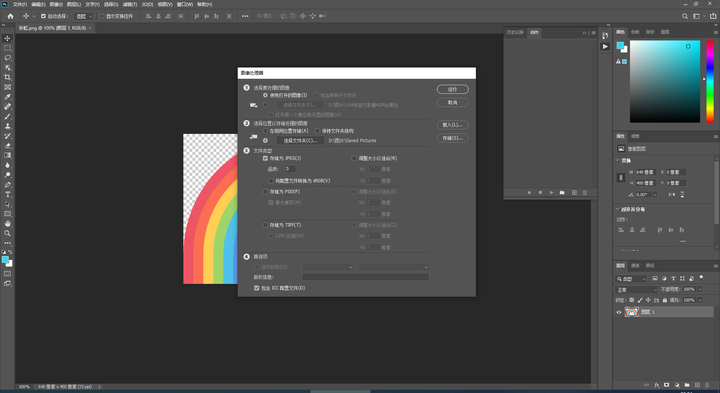Collapse the Align and Distribute section
The width and height of the screenshot is (720, 393).
(x=617, y=209)
